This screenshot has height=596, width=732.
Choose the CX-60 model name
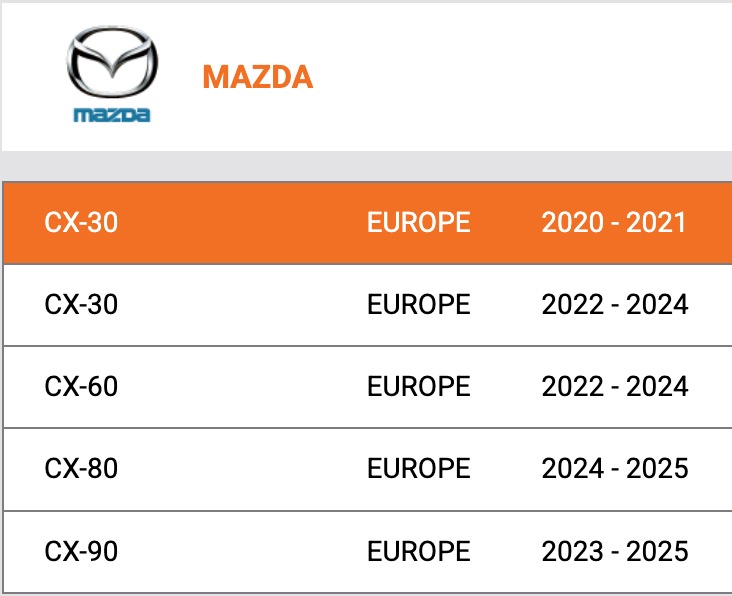[x=81, y=386]
